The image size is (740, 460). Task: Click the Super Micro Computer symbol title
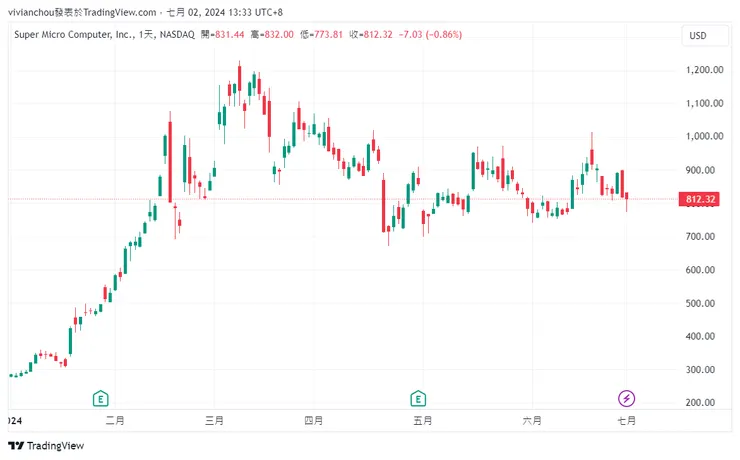tap(74, 35)
